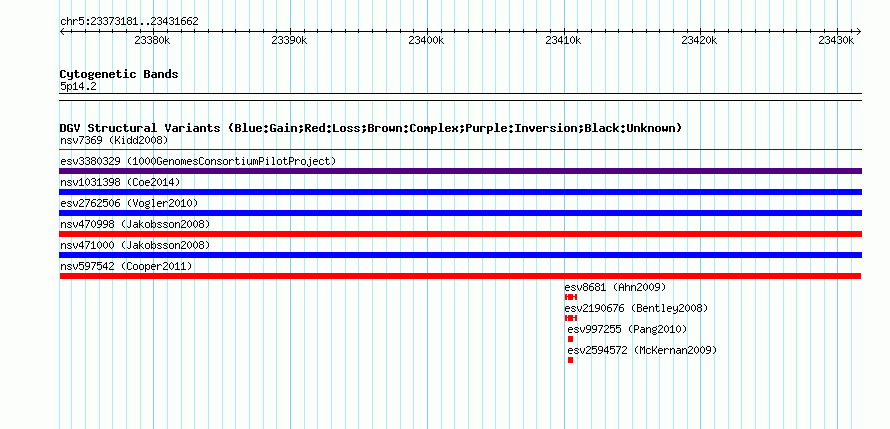This screenshot has width=890, height=429.
Task: Click the chr5:23373181..23431662 coordinate label
Action: tap(129, 22)
